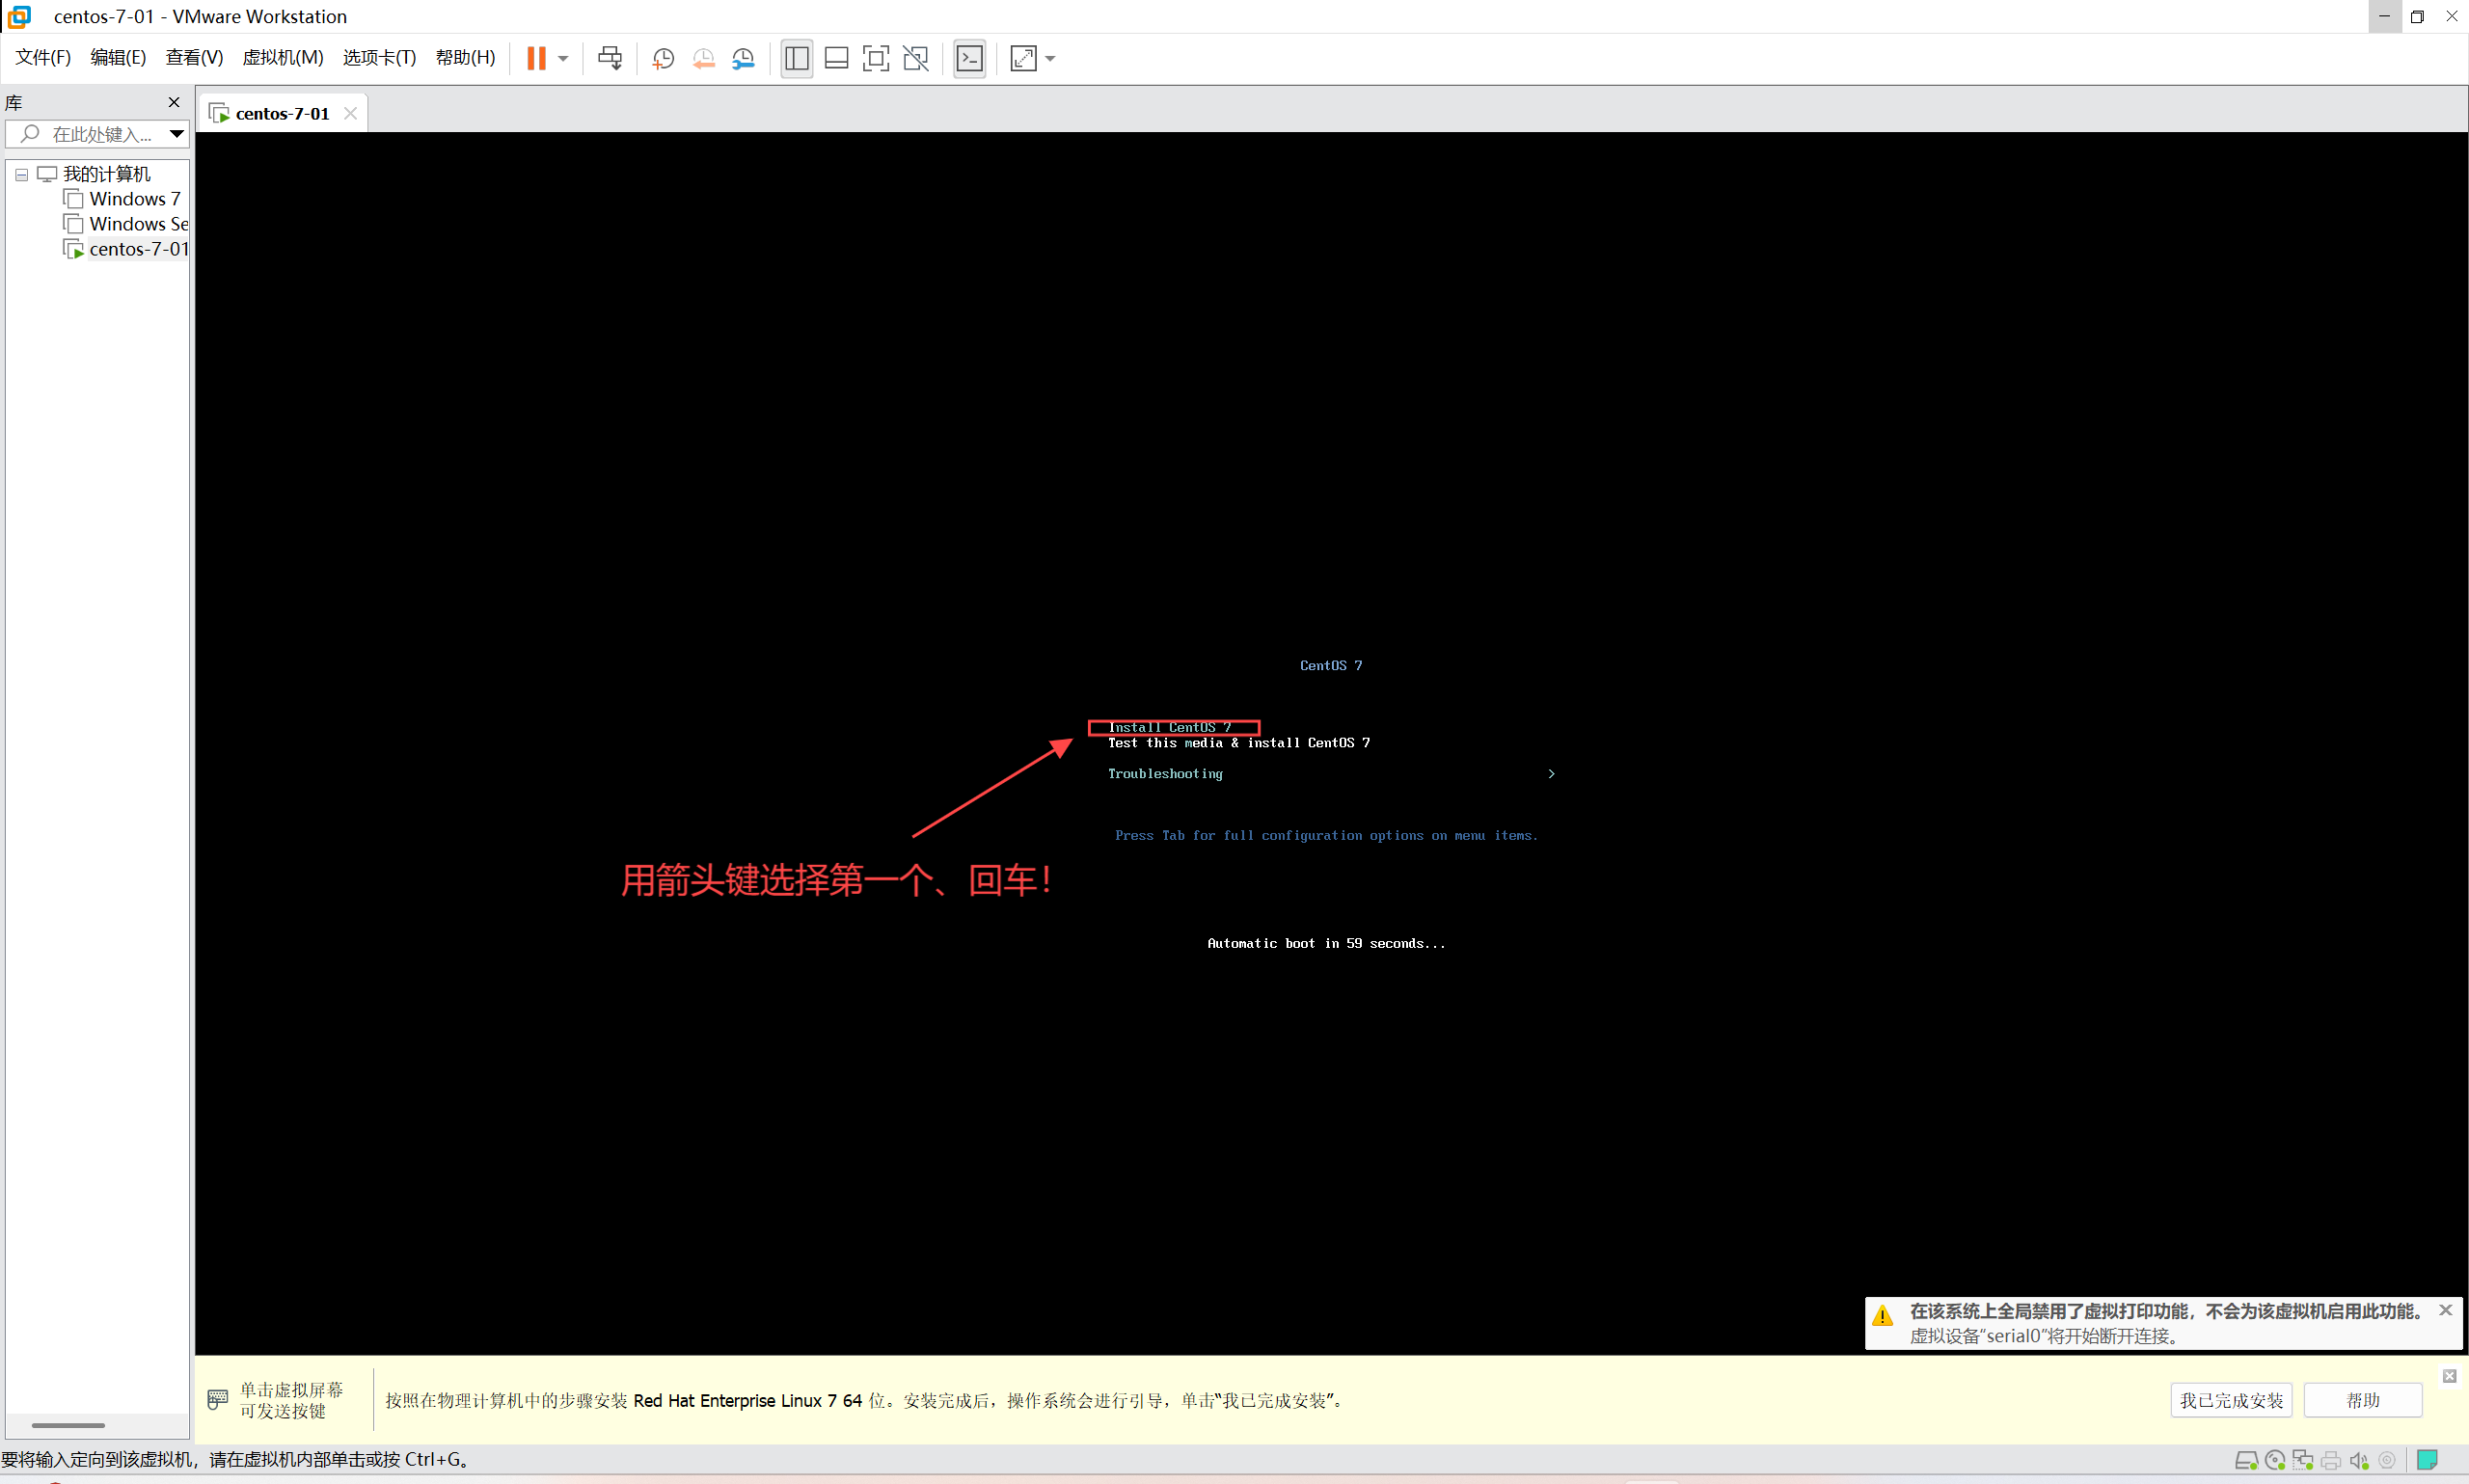Take a snapshot of this VM
Image resolution: width=2469 pixels, height=1484 pixels.
(x=663, y=58)
